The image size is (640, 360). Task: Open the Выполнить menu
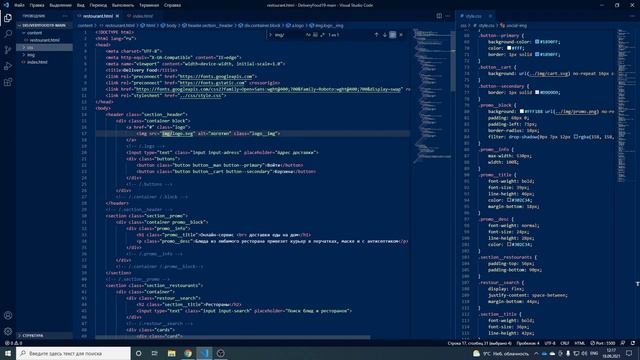pos(123,5)
